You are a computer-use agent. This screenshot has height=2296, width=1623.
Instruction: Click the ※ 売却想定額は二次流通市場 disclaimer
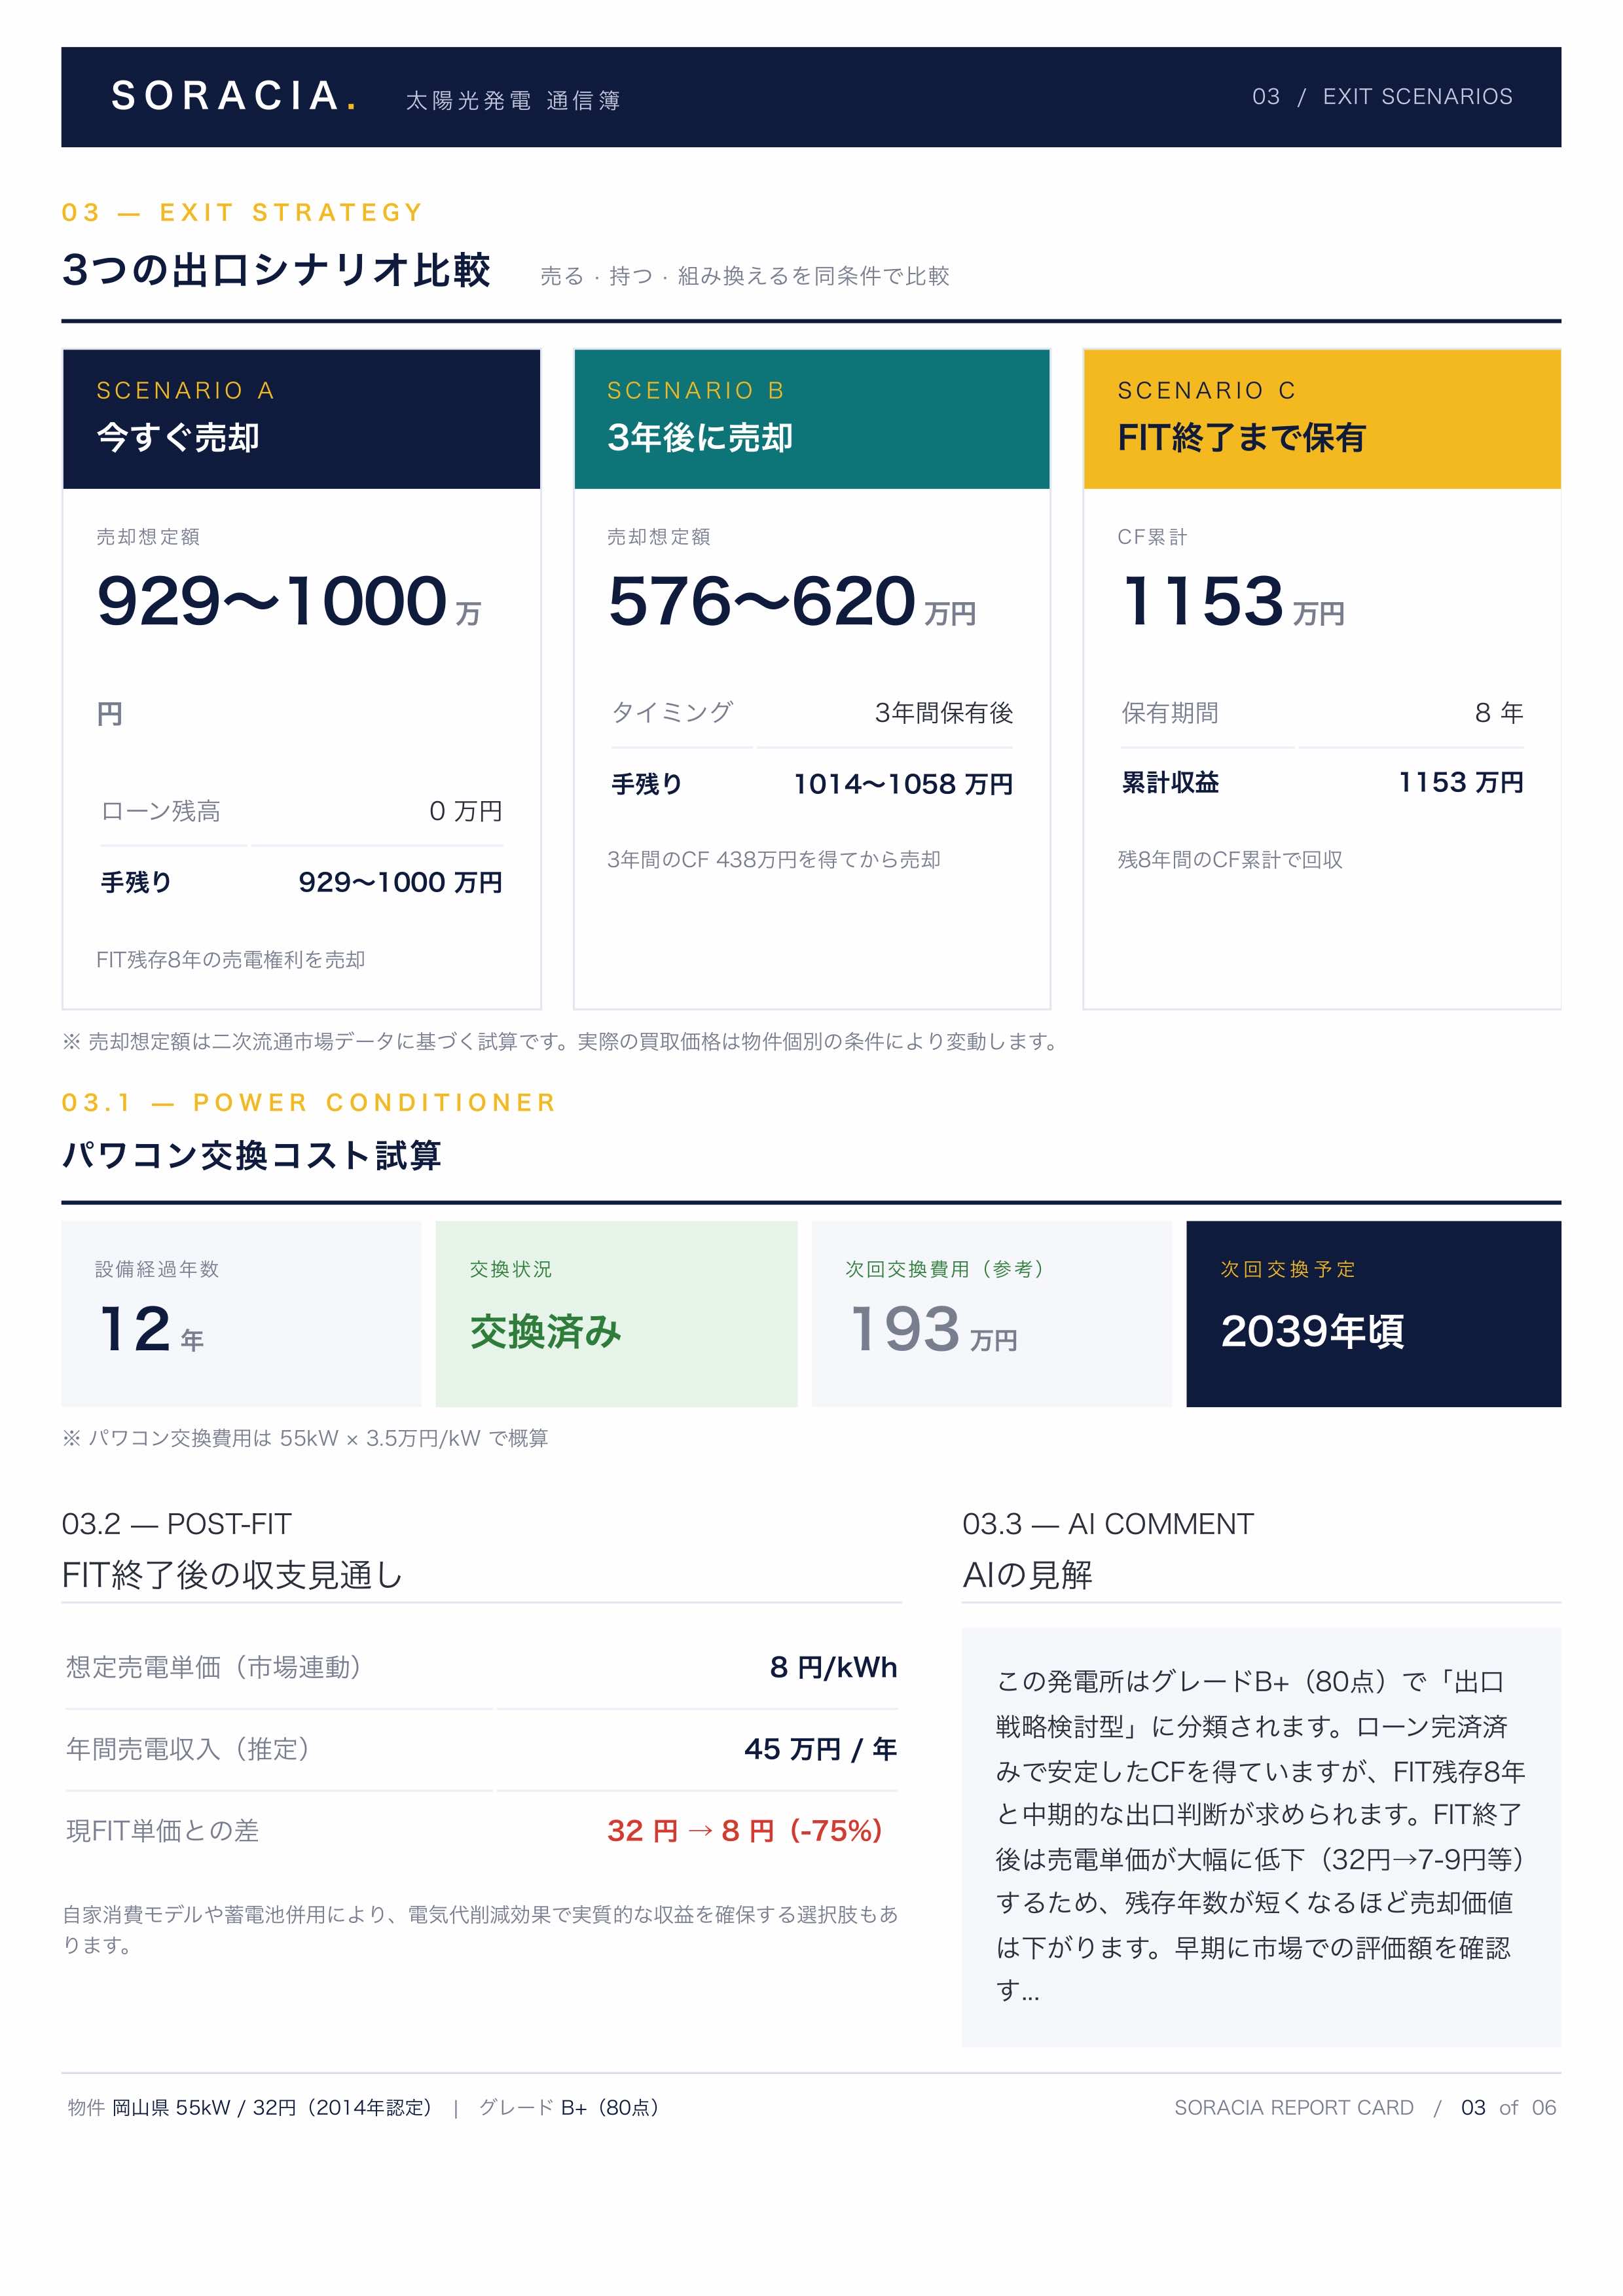tap(562, 1041)
